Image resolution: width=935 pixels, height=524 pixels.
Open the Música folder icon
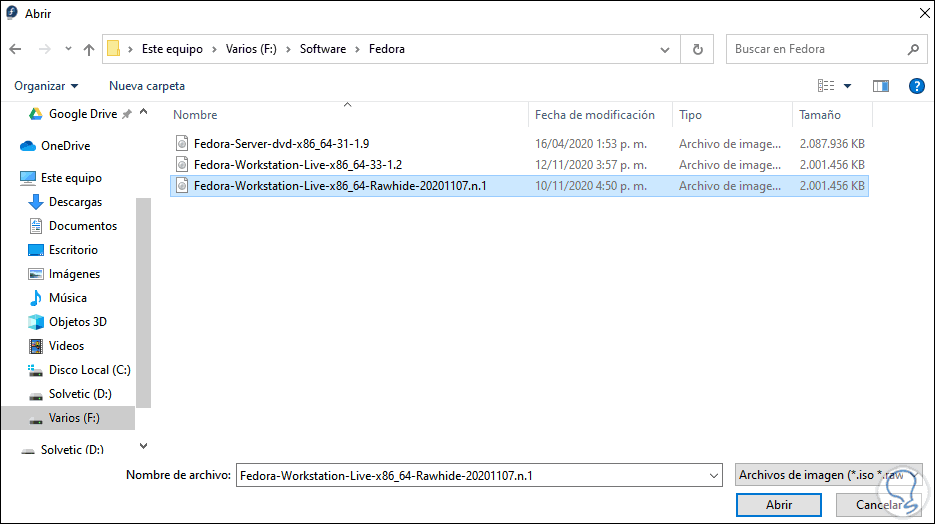(x=36, y=298)
